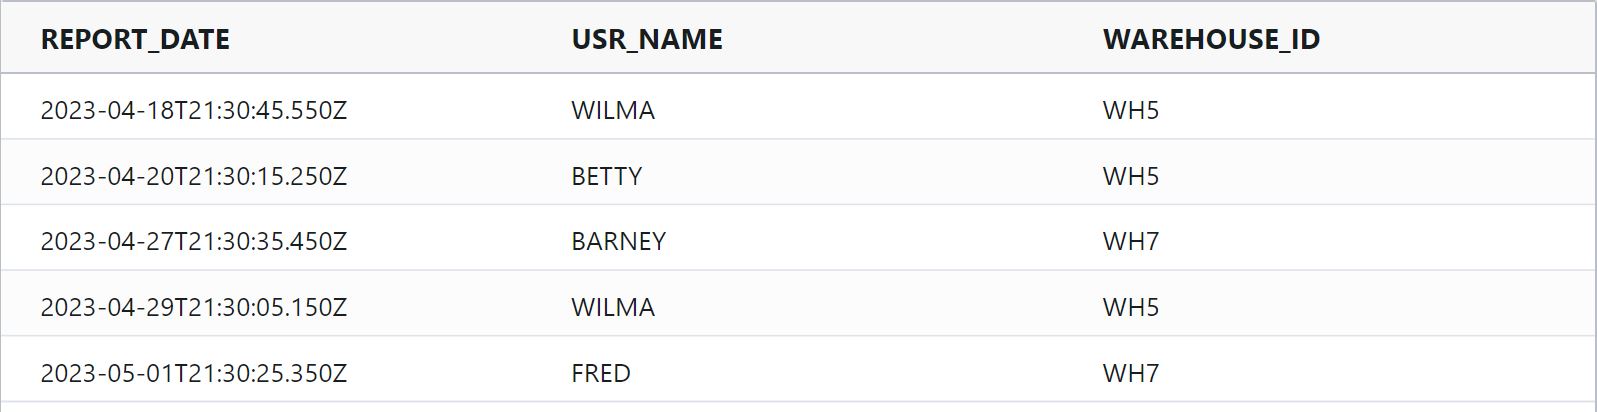
Task: Click BARNEY's WH7 warehouse cell
Action: click(x=1131, y=241)
